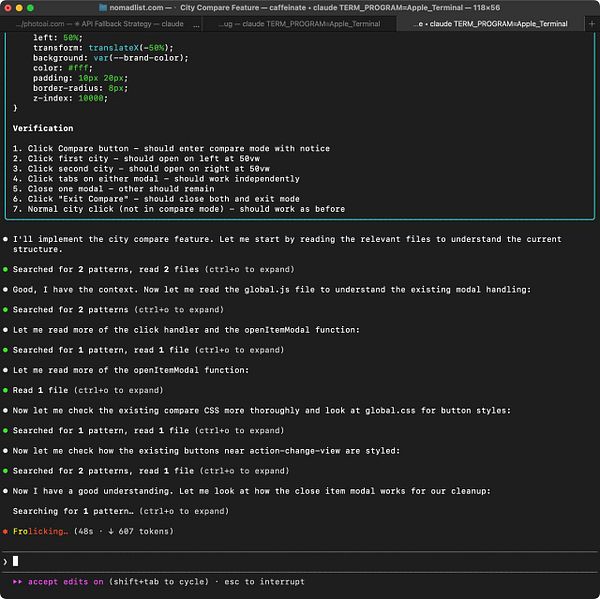
Task: Click 'I'll implement the city compare feature' message
Action: (287, 244)
